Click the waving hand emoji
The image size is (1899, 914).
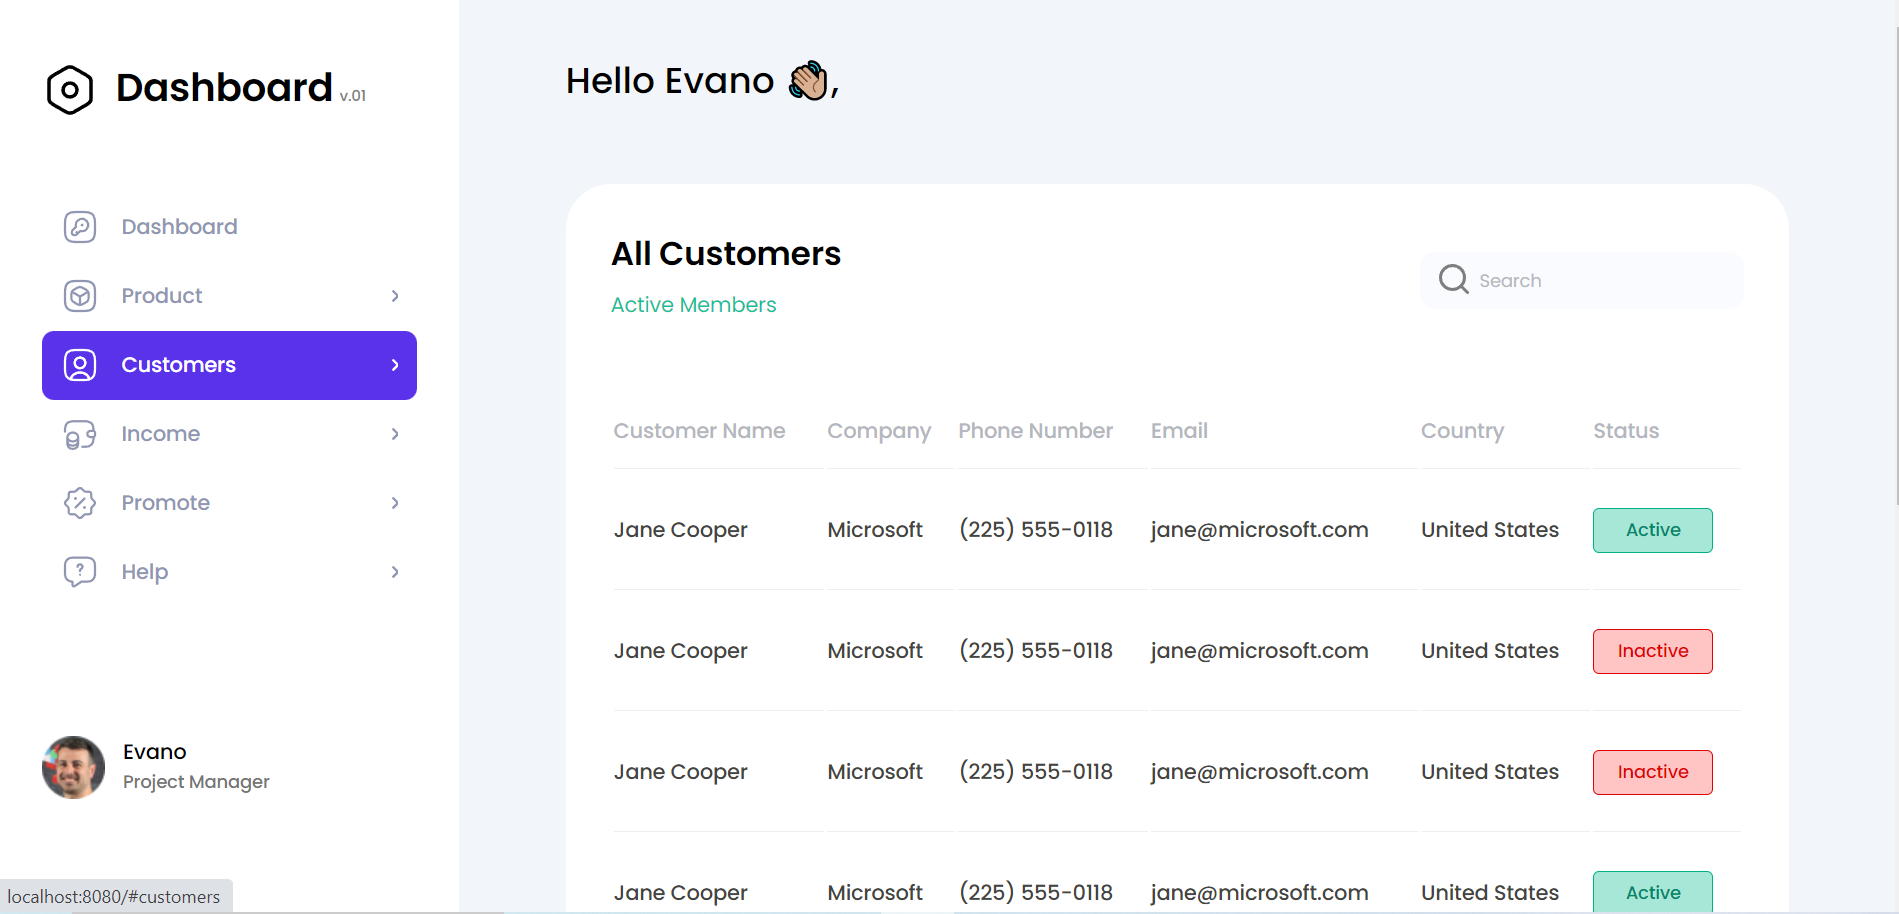tap(805, 79)
